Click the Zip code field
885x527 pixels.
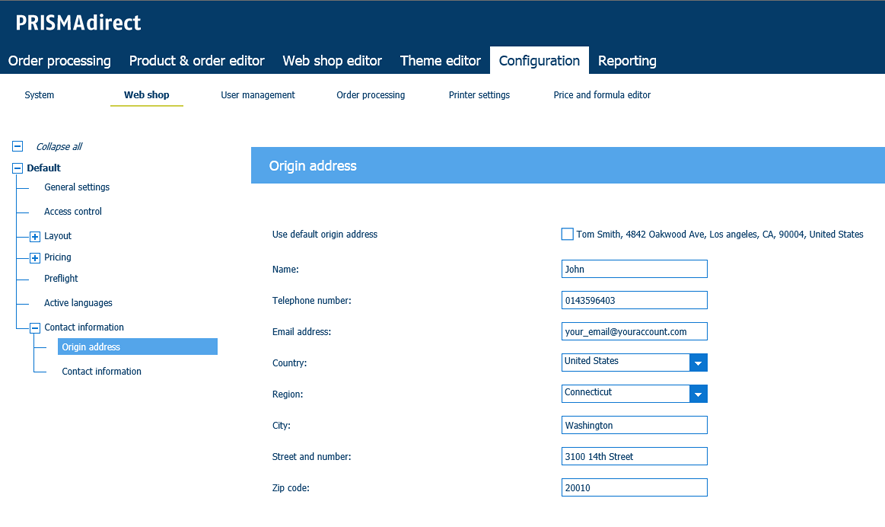634,488
